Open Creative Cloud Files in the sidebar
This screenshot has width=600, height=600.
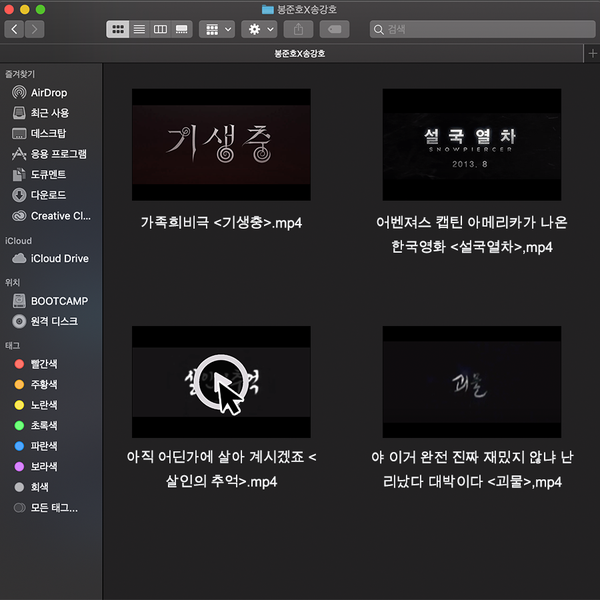coord(51,216)
